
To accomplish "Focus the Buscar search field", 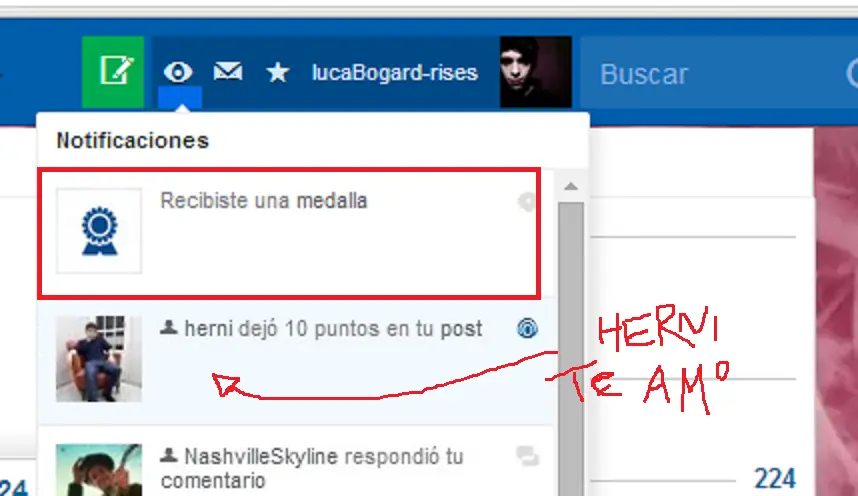I will (719, 73).
